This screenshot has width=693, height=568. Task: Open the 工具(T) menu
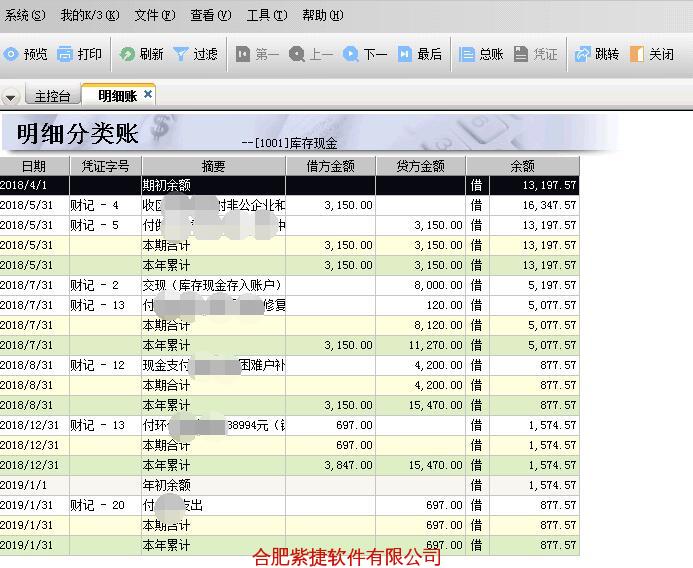(x=266, y=15)
